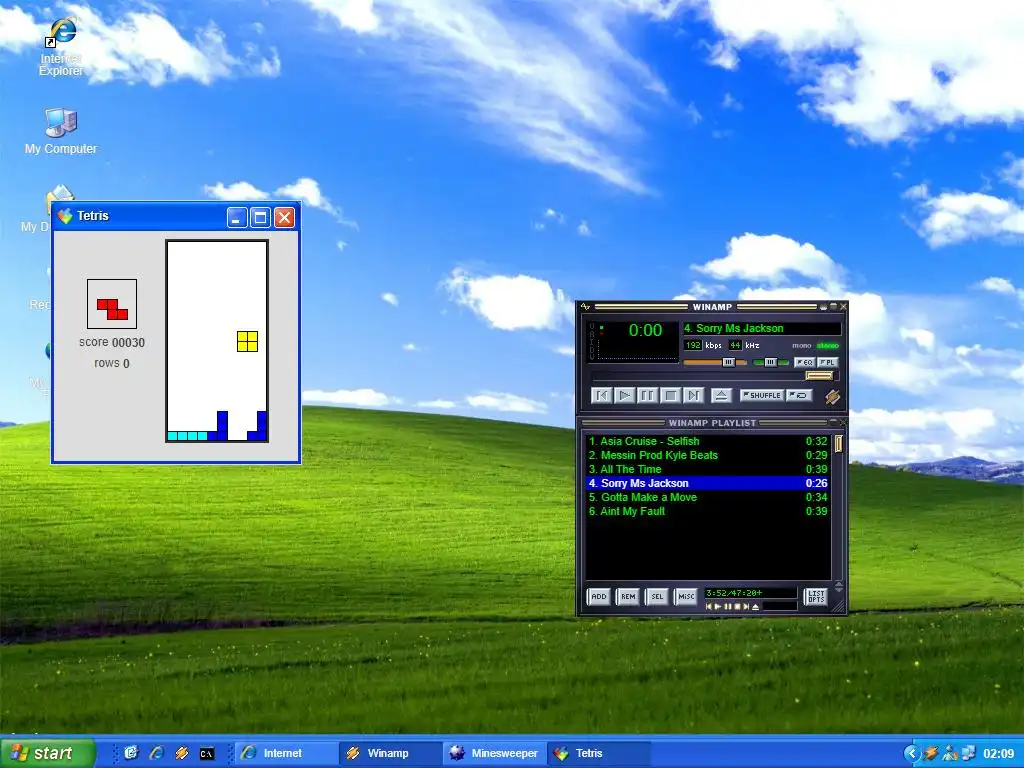The height and width of the screenshot is (768, 1024).
Task: Click the falling yellow square piece in Tetris
Action: tap(248, 341)
